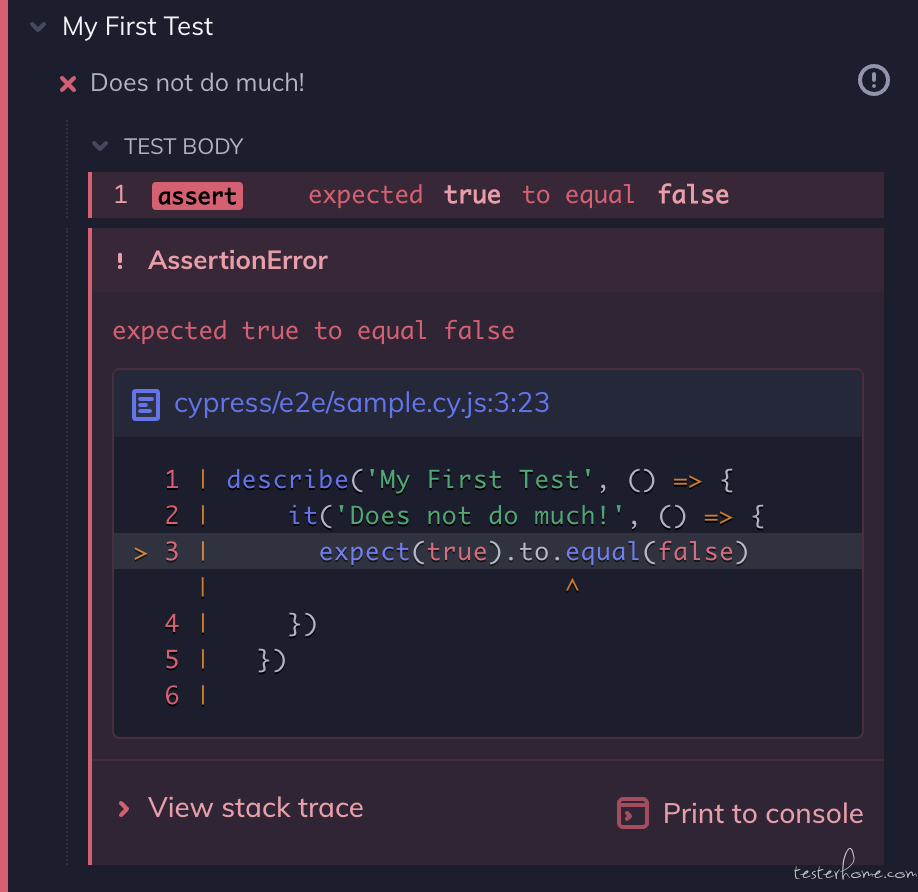Click the expected true to equal false message
918x892 pixels.
point(313,331)
